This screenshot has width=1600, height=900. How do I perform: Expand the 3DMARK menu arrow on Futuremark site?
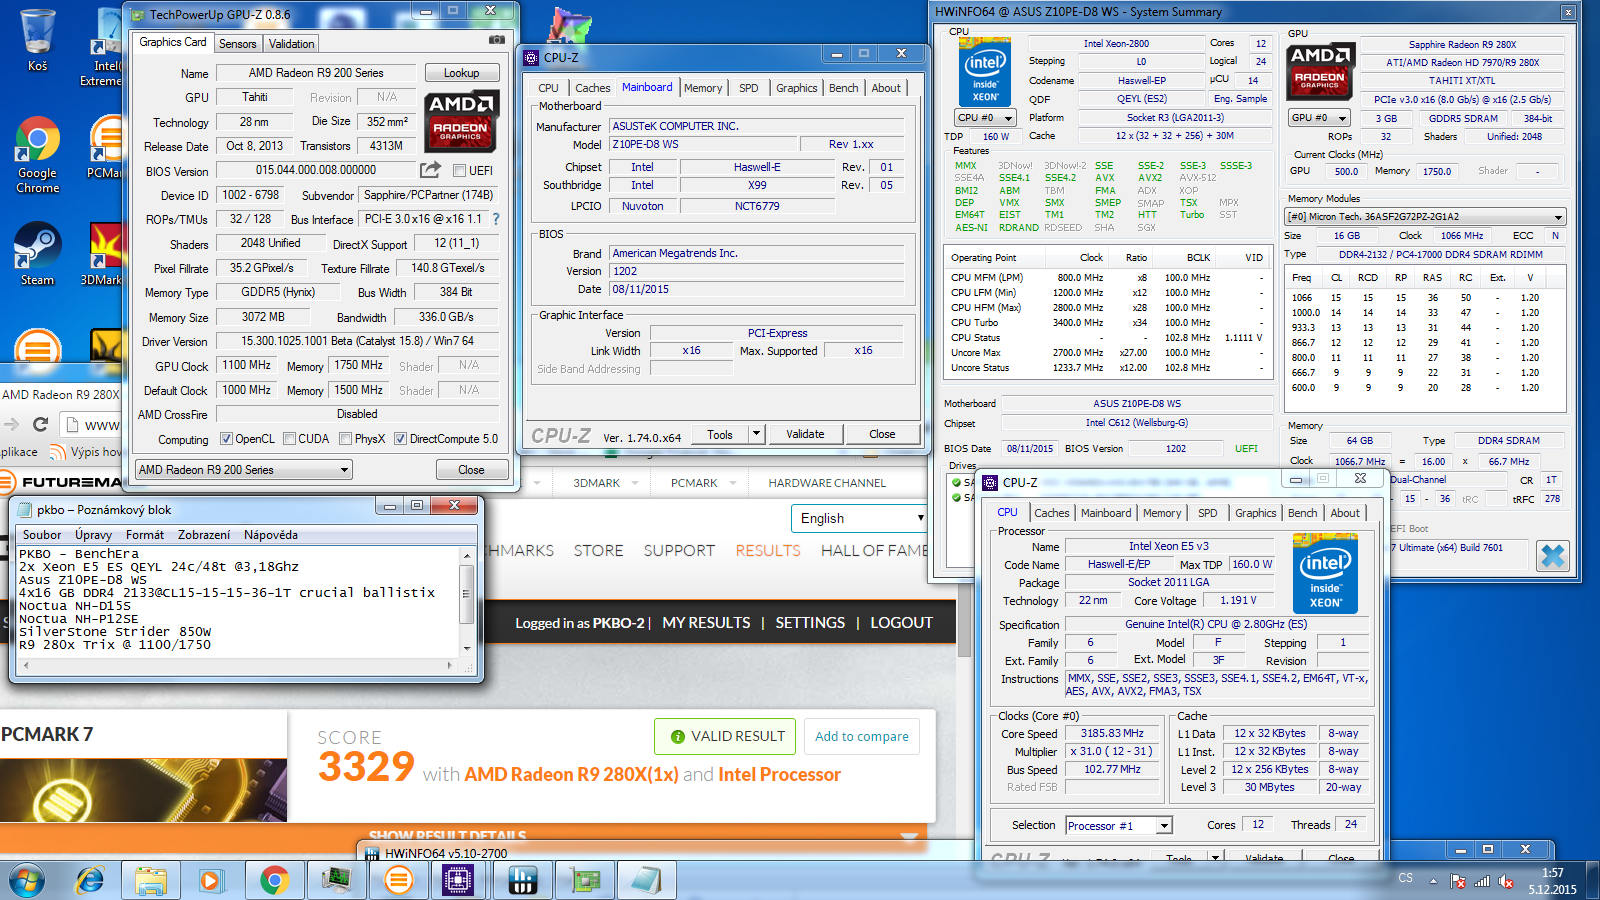click(x=536, y=483)
